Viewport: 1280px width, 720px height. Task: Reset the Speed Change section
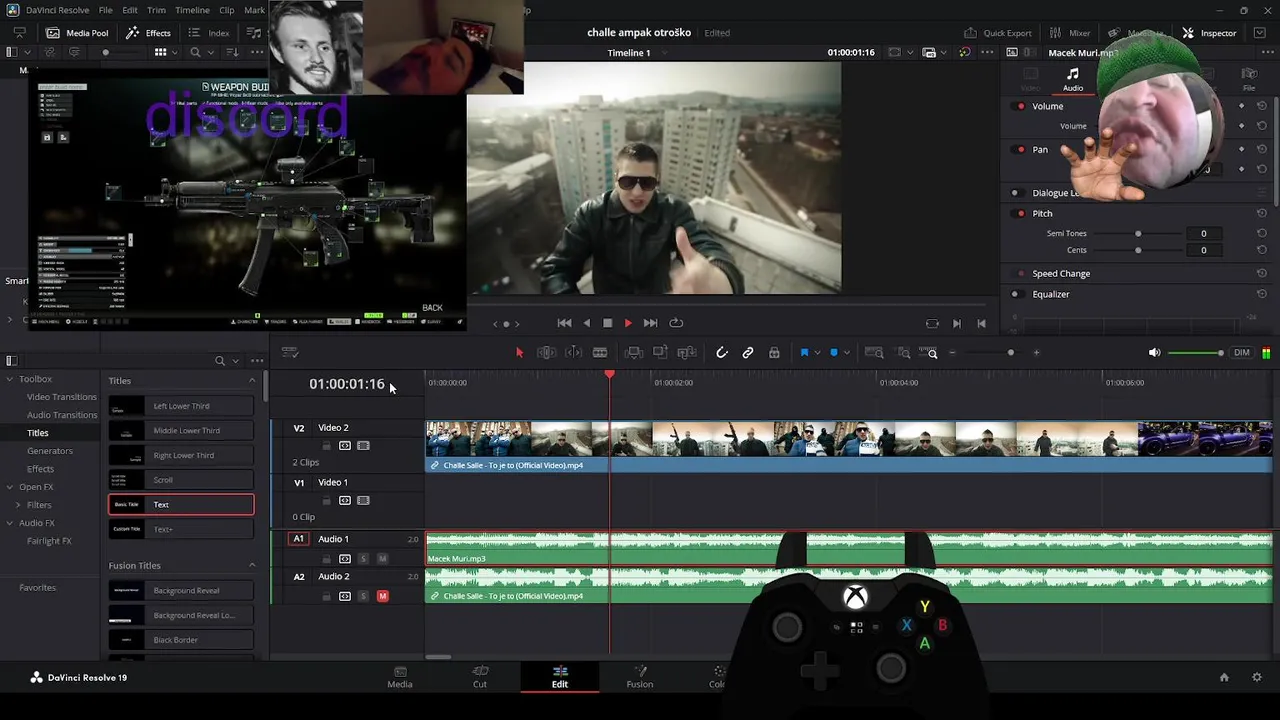[1262, 273]
